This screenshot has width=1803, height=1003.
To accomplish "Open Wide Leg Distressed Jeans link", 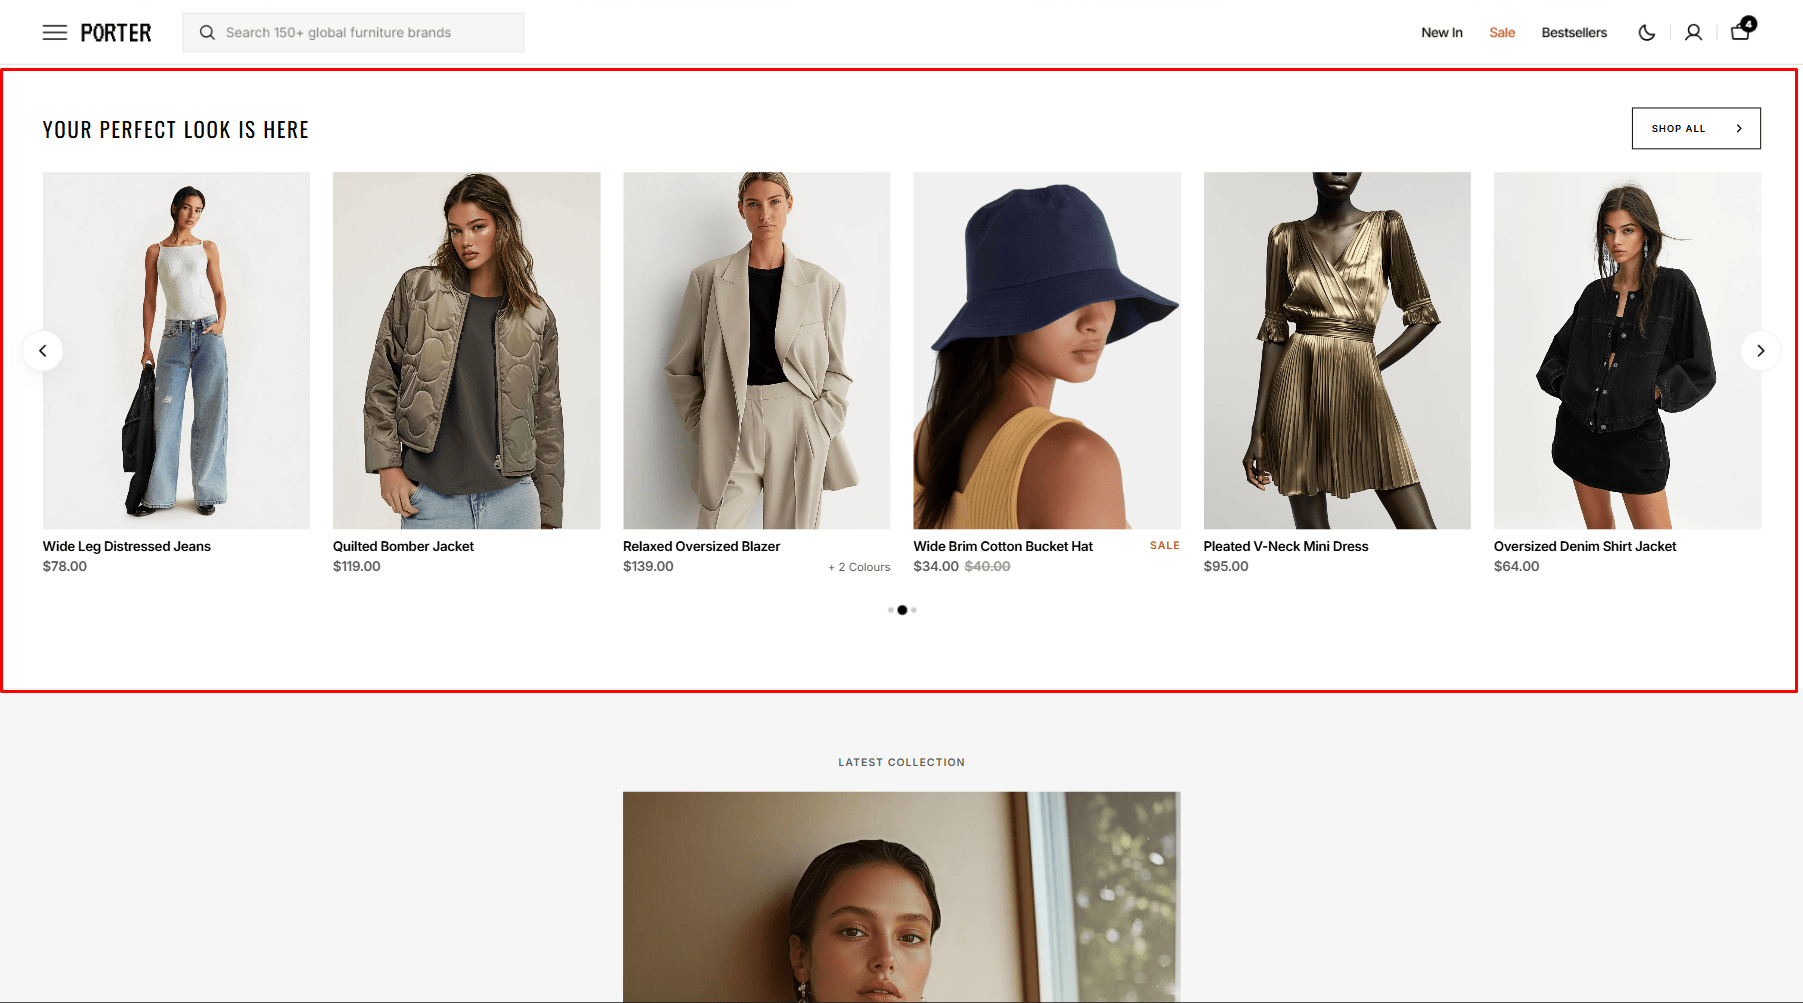I will tap(127, 546).
